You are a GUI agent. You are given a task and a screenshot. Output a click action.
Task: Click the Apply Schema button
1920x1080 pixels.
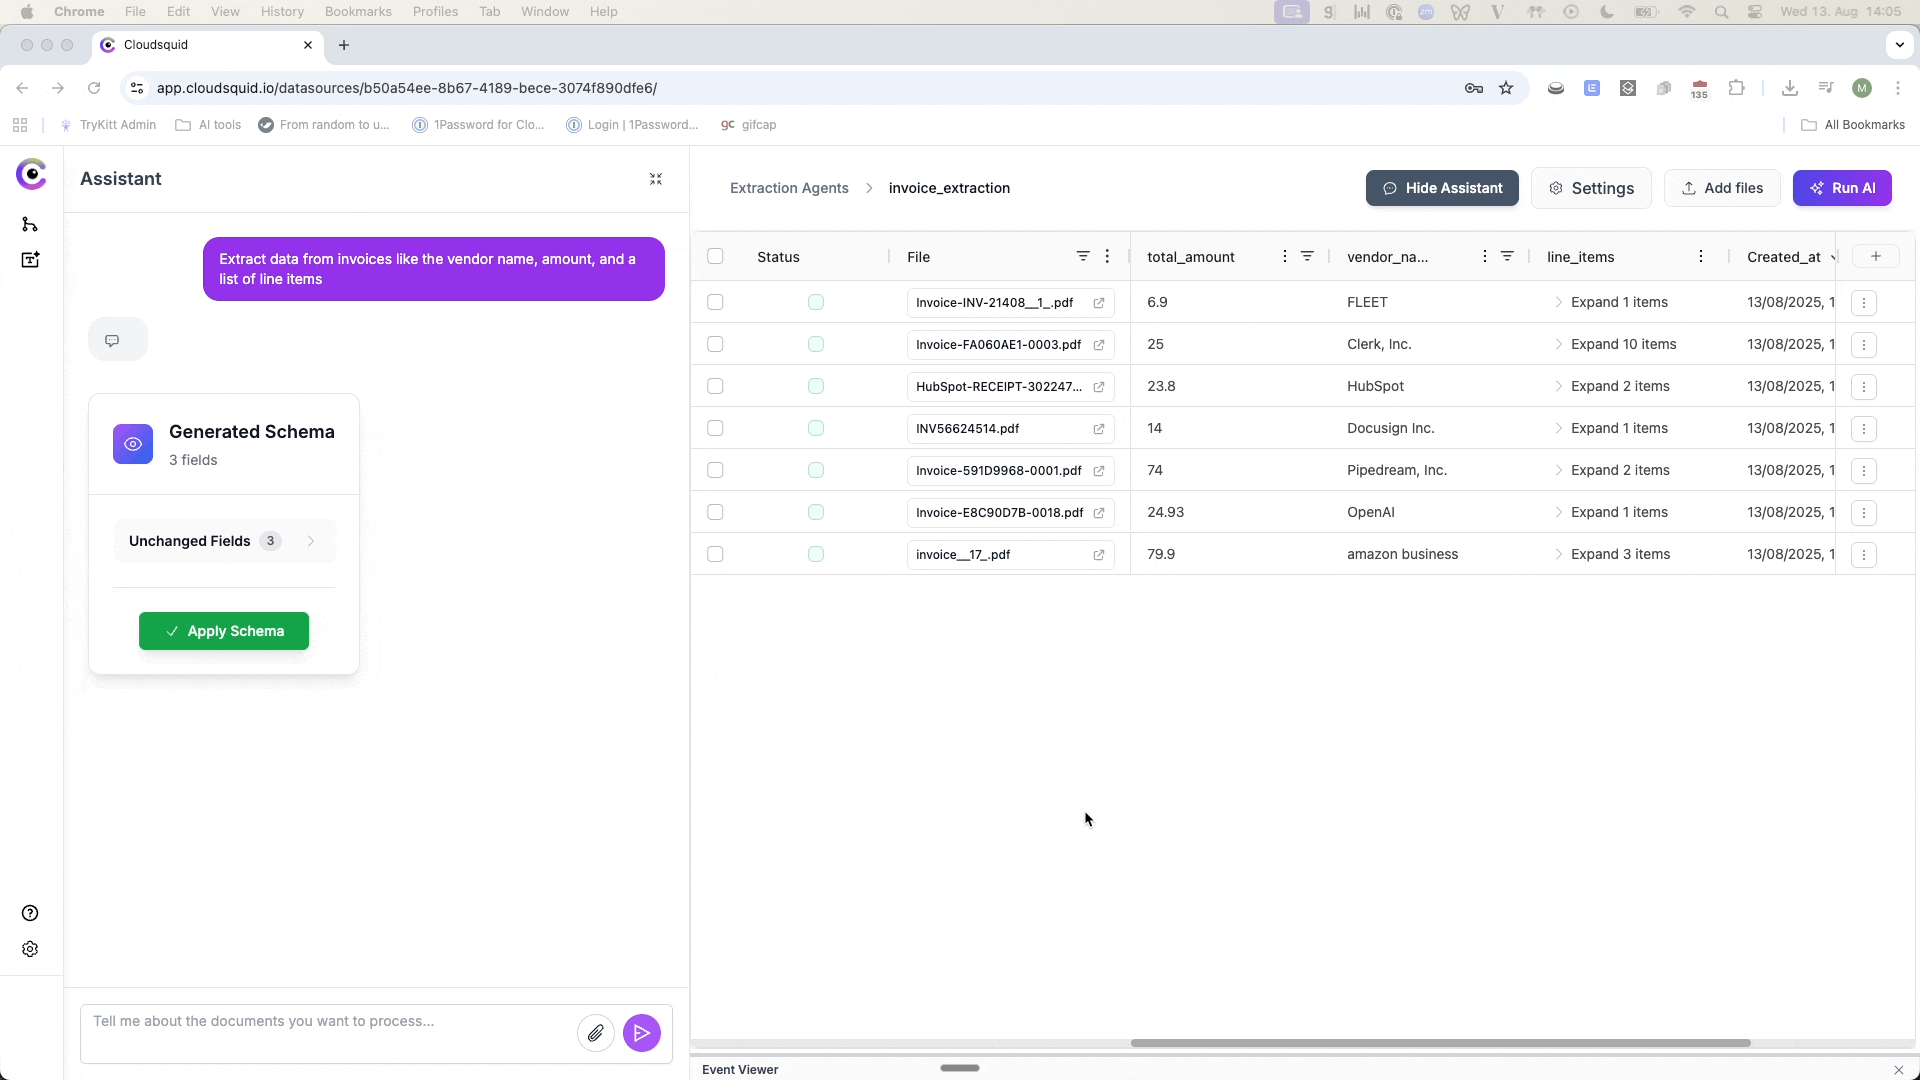pyautogui.click(x=224, y=631)
